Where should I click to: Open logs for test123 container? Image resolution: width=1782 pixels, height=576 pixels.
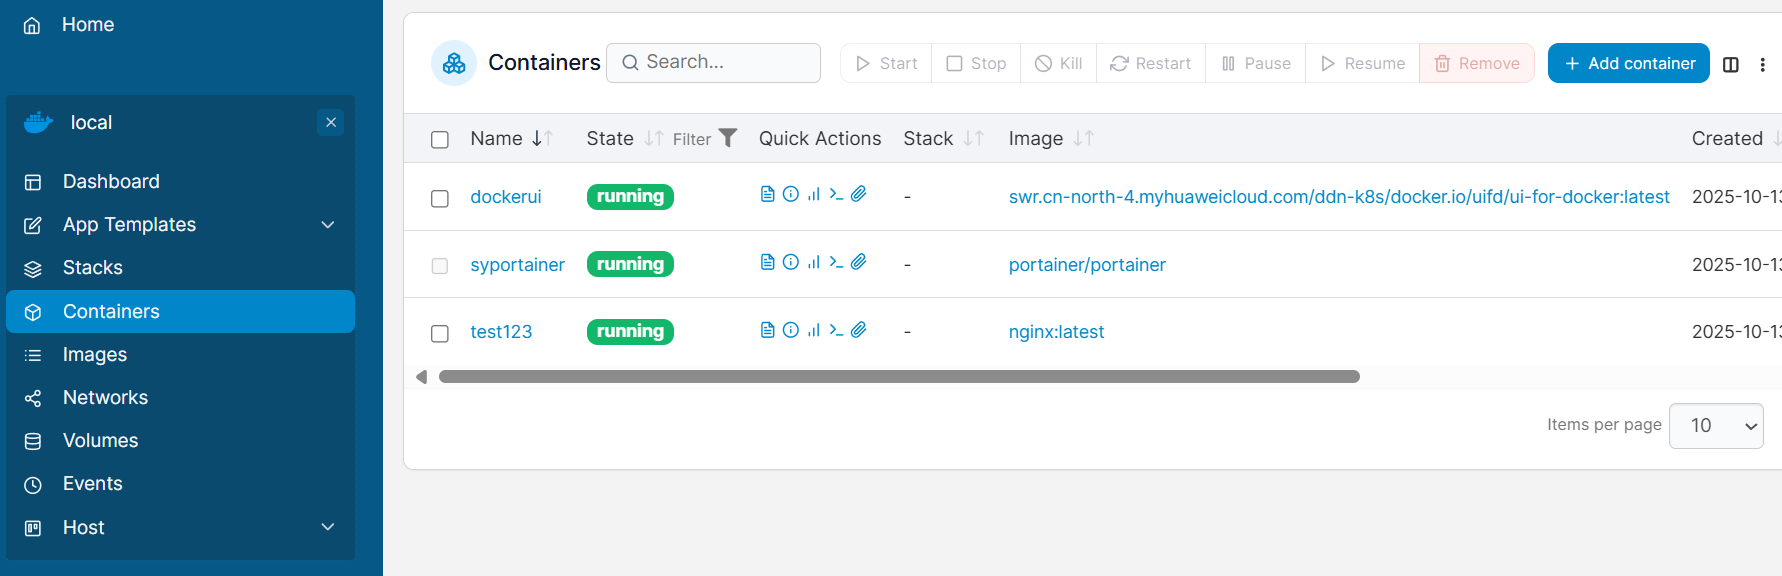point(767,330)
